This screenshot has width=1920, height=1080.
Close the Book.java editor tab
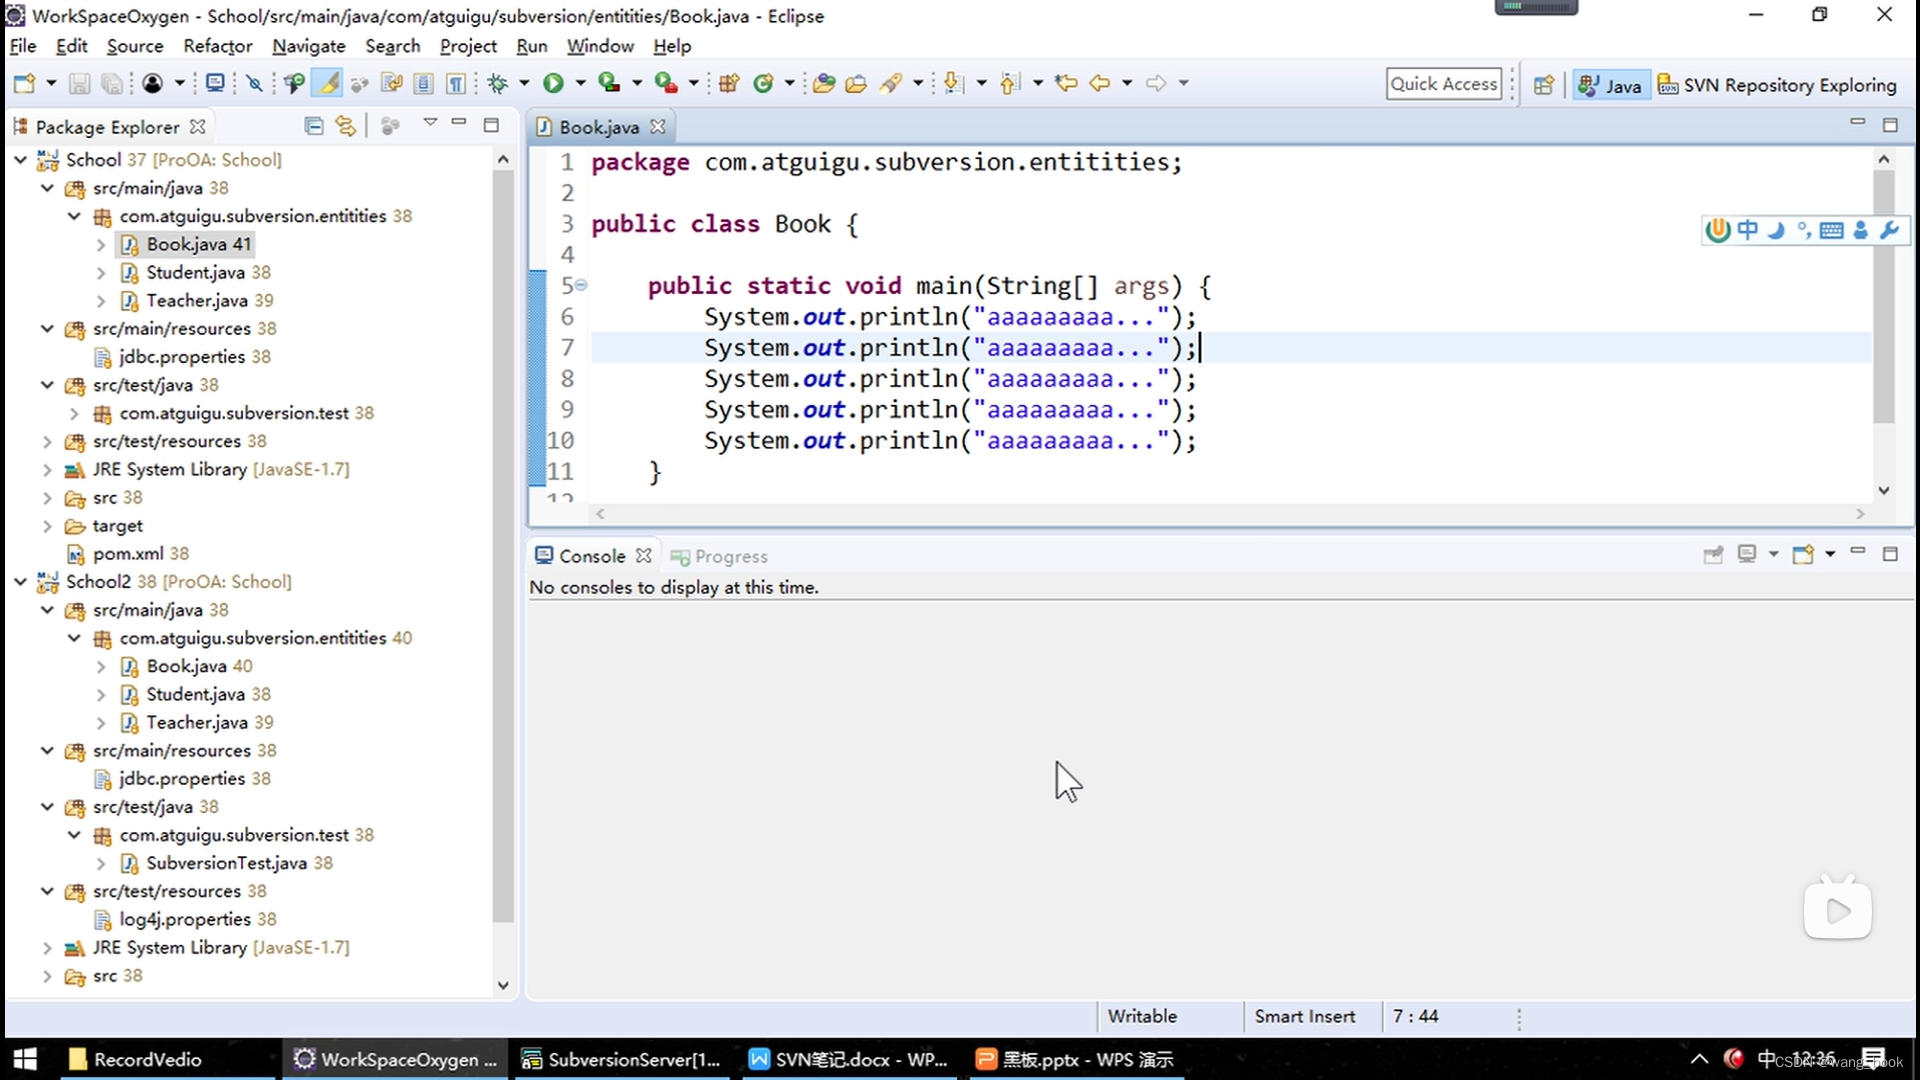pyautogui.click(x=657, y=127)
